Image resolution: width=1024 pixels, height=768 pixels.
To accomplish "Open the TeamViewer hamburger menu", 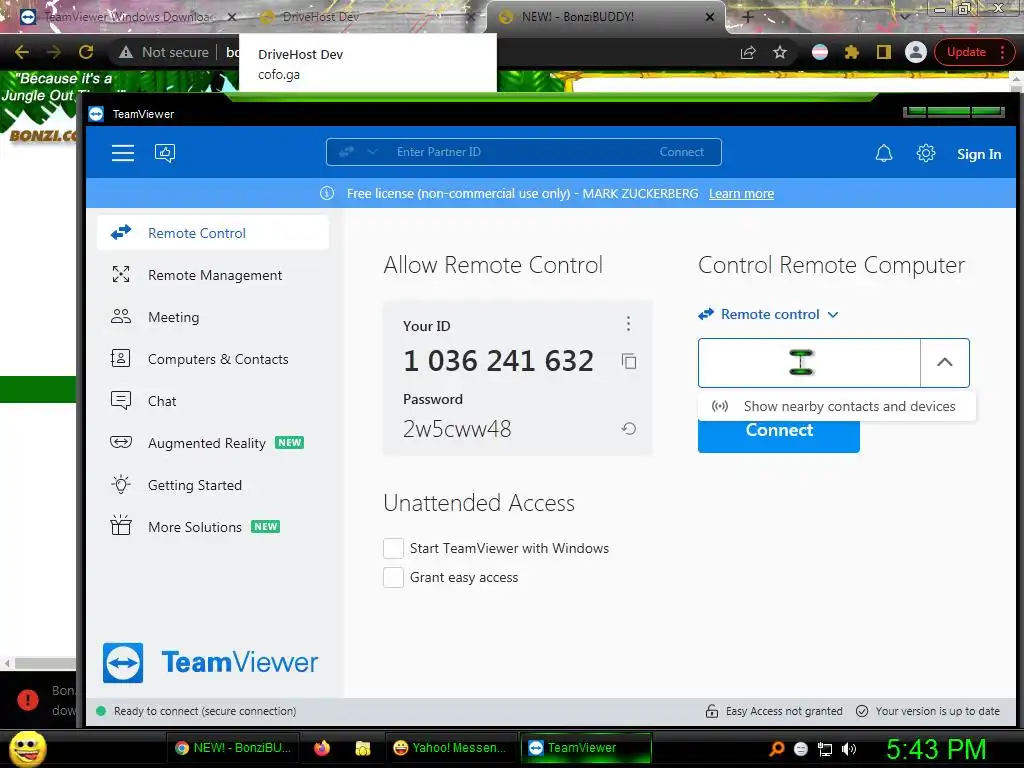I will coord(123,153).
